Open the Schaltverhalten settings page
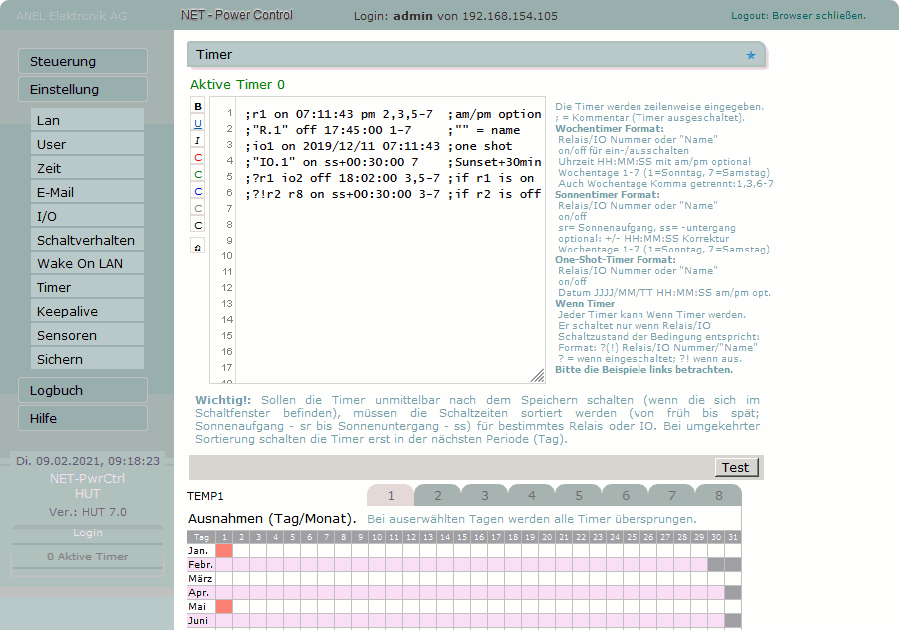899x630 pixels. click(87, 240)
